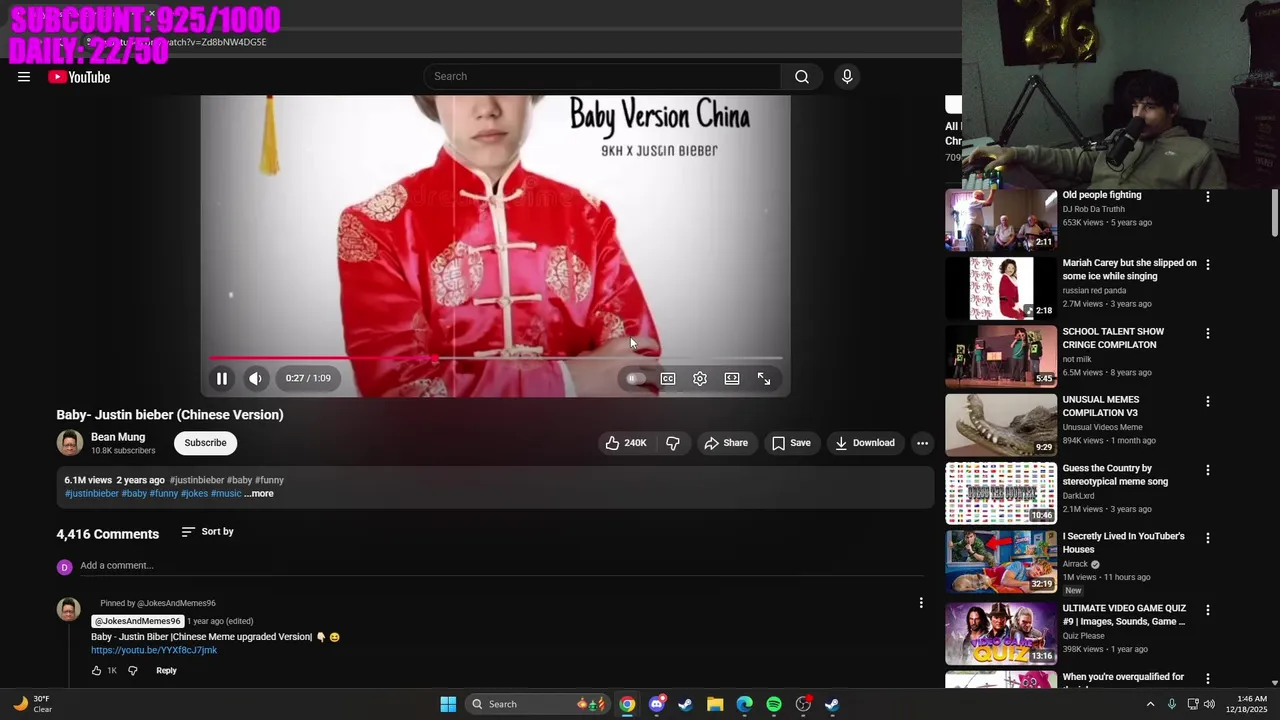Like the video (240K)
The width and height of the screenshot is (1280, 720).
coord(625,443)
